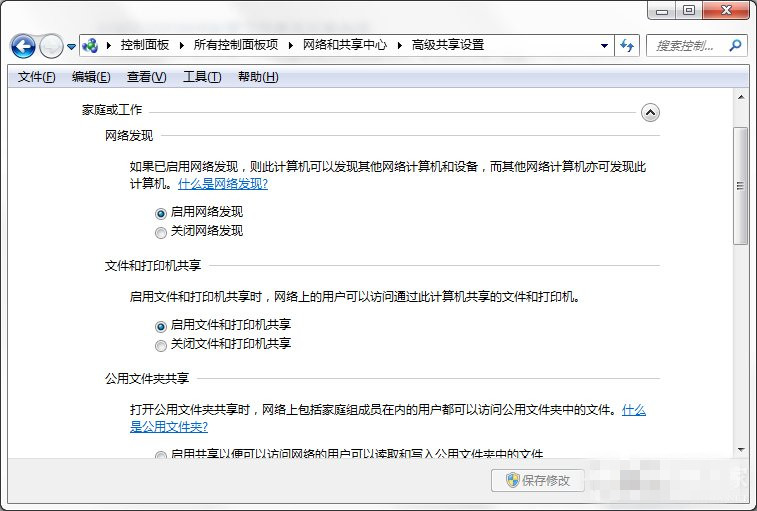Maximize the window

(x=689, y=10)
